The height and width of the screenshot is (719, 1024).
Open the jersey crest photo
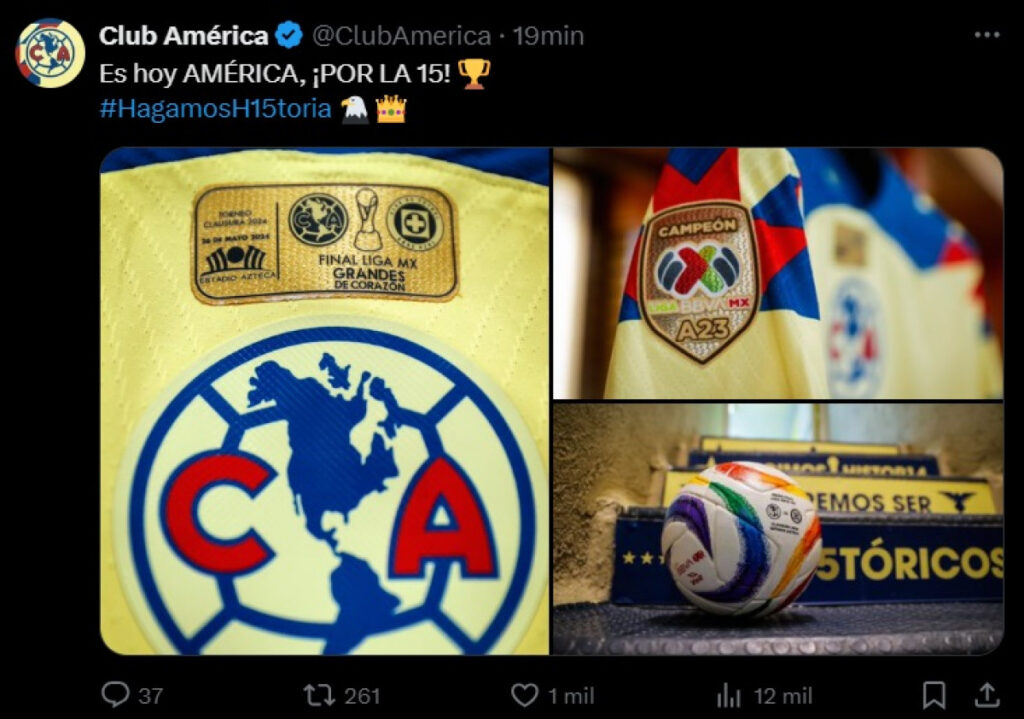point(325,401)
